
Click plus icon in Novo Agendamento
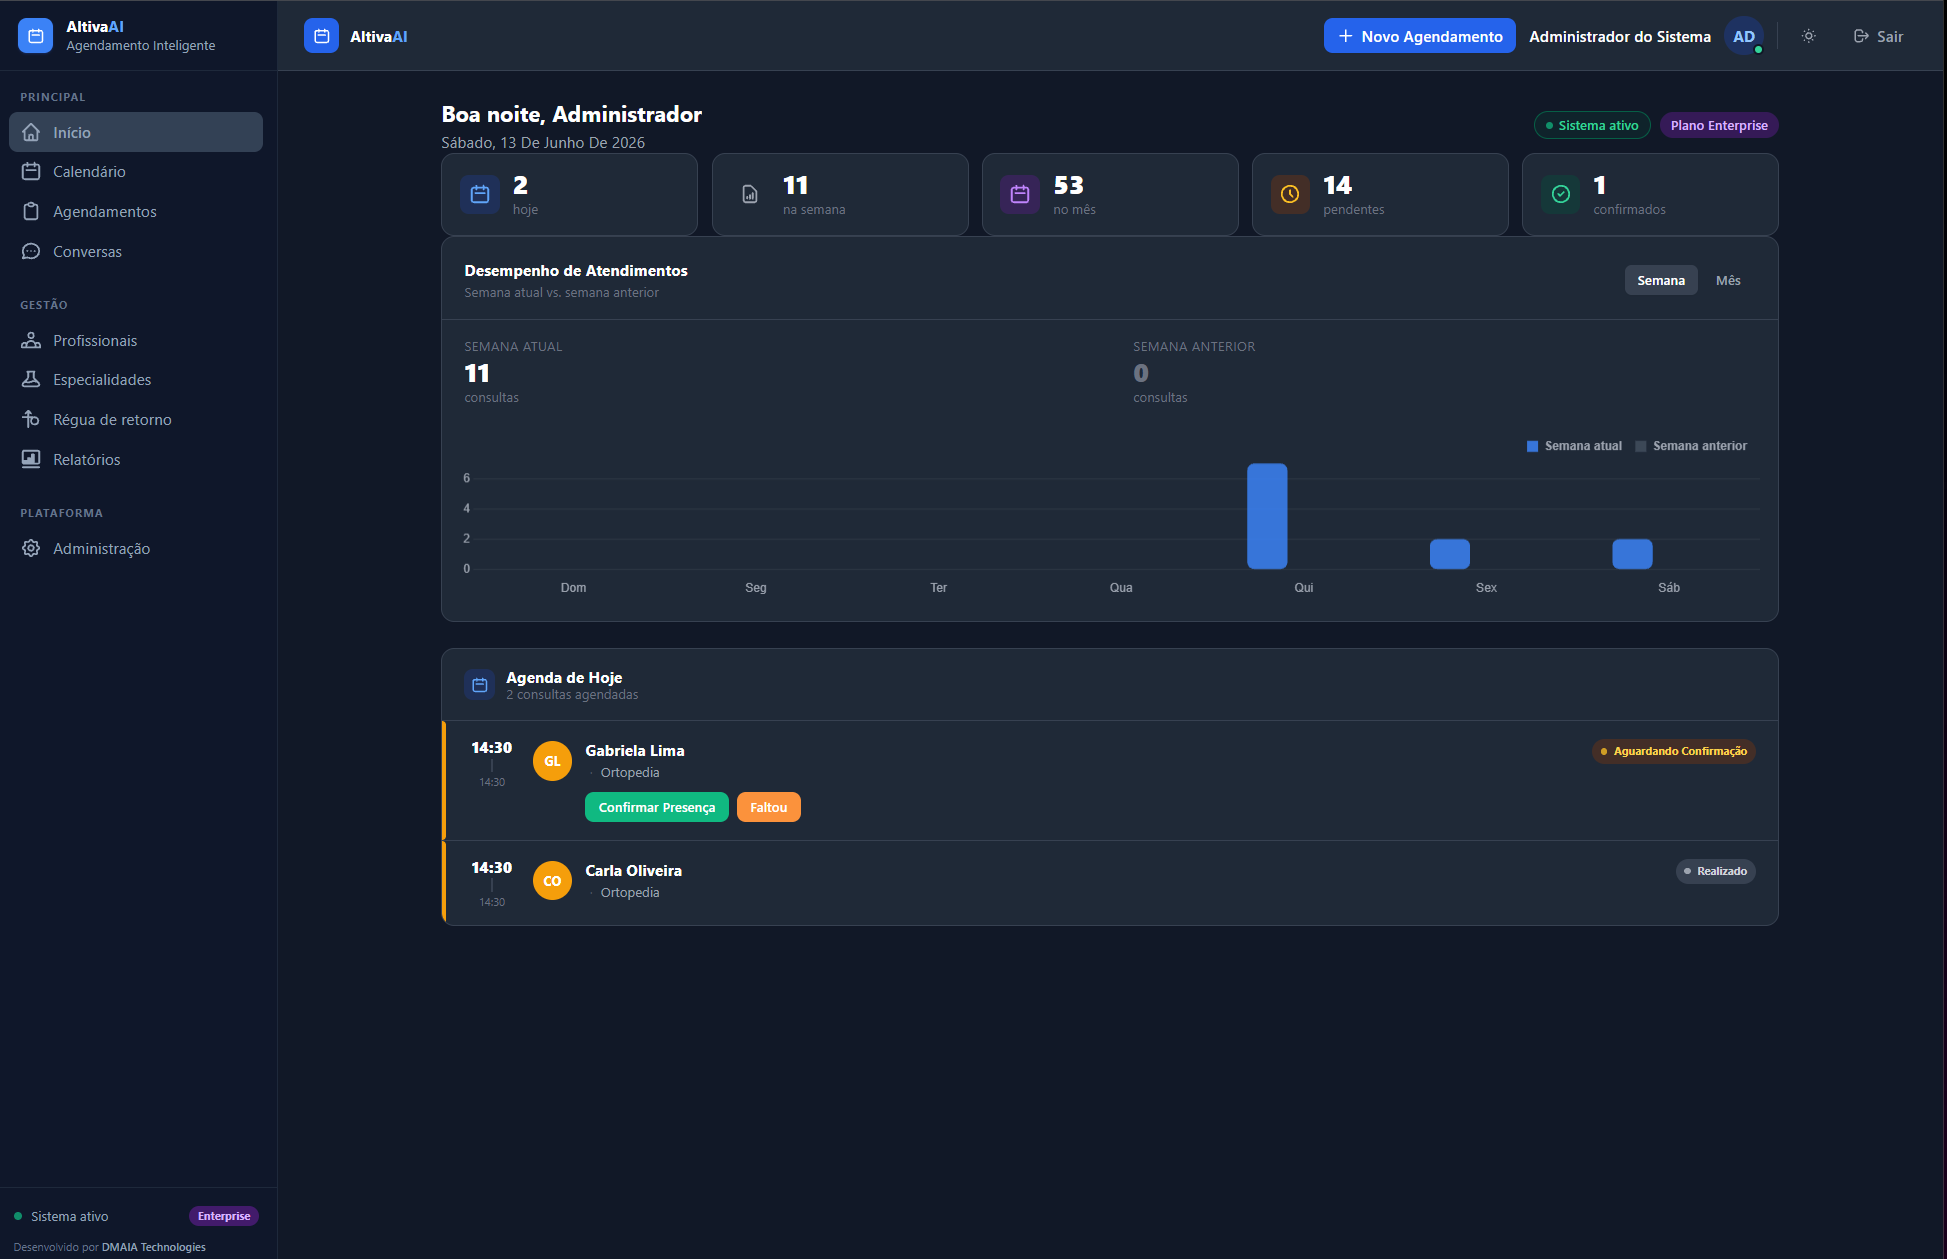tap(1346, 36)
